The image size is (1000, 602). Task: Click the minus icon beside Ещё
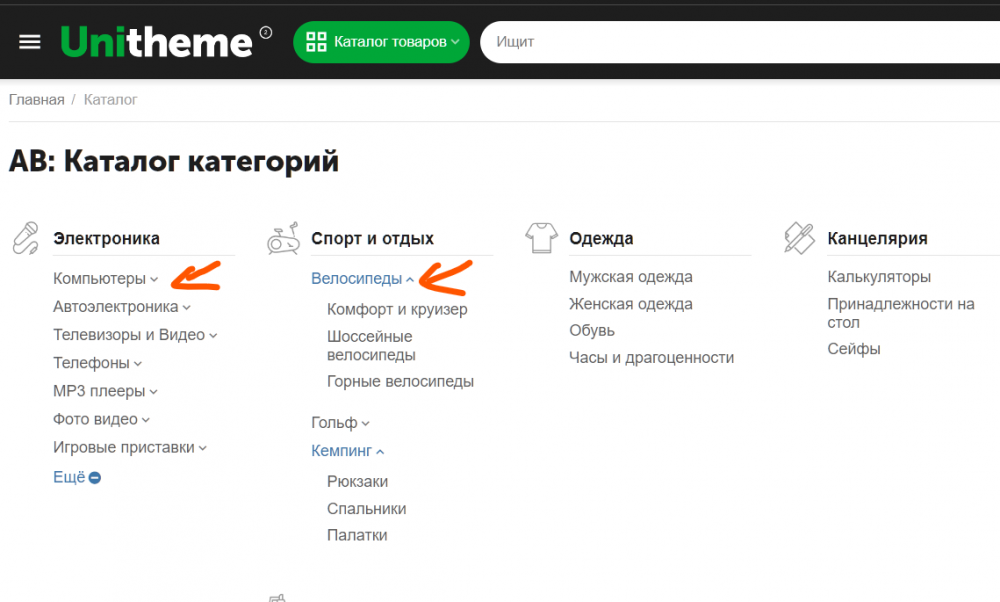pos(95,478)
